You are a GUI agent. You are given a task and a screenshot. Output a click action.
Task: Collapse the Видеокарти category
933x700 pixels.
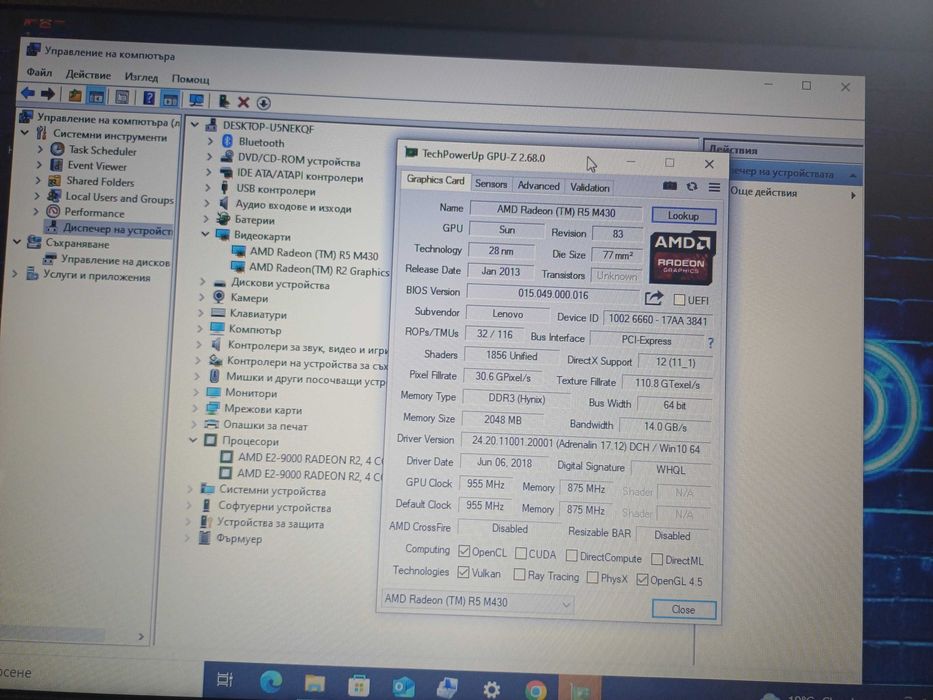(x=205, y=234)
